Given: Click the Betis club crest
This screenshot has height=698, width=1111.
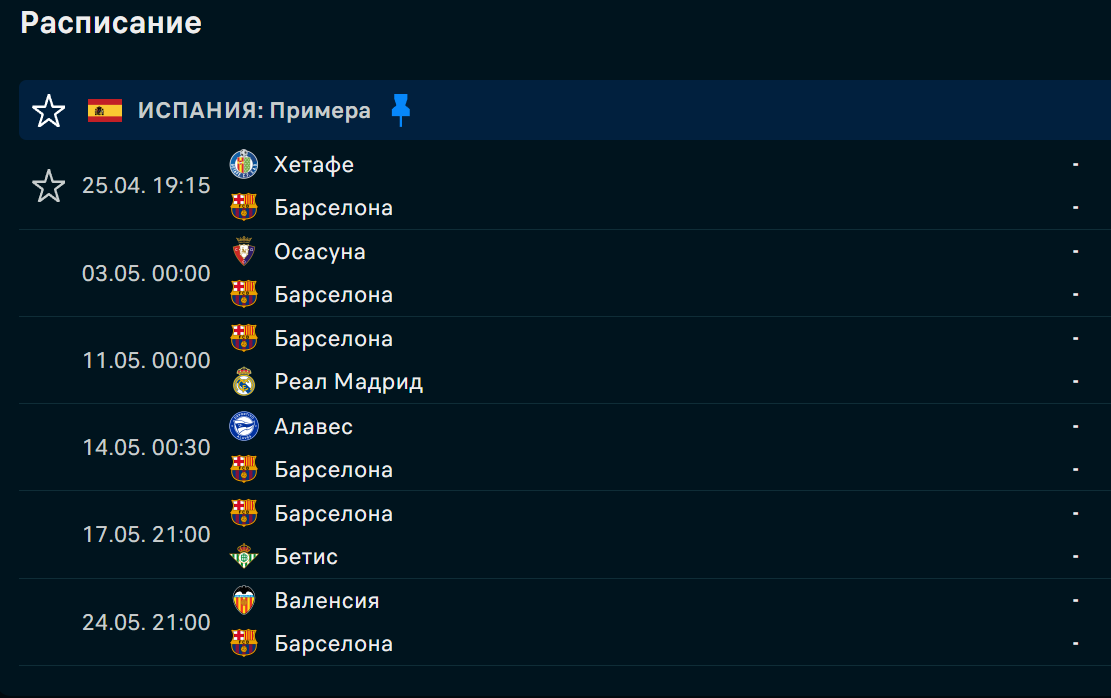Looking at the screenshot, I should pos(244,557).
